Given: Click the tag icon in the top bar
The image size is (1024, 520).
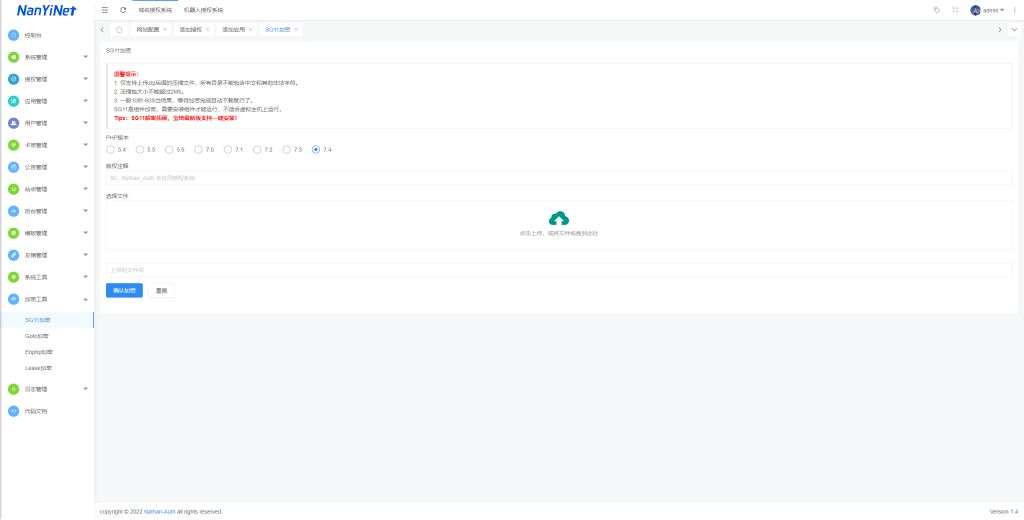Looking at the screenshot, I should (x=936, y=10).
